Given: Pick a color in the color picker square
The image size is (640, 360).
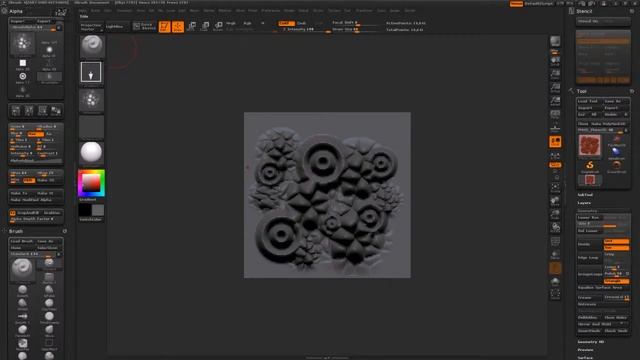Looking at the screenshot, I should tap(91, 182).
